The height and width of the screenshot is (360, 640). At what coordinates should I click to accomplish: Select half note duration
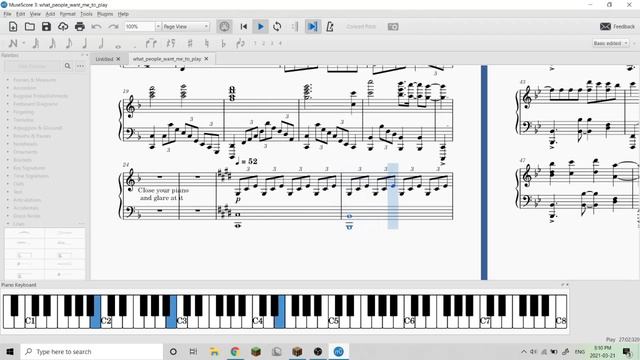pos(101,43)
